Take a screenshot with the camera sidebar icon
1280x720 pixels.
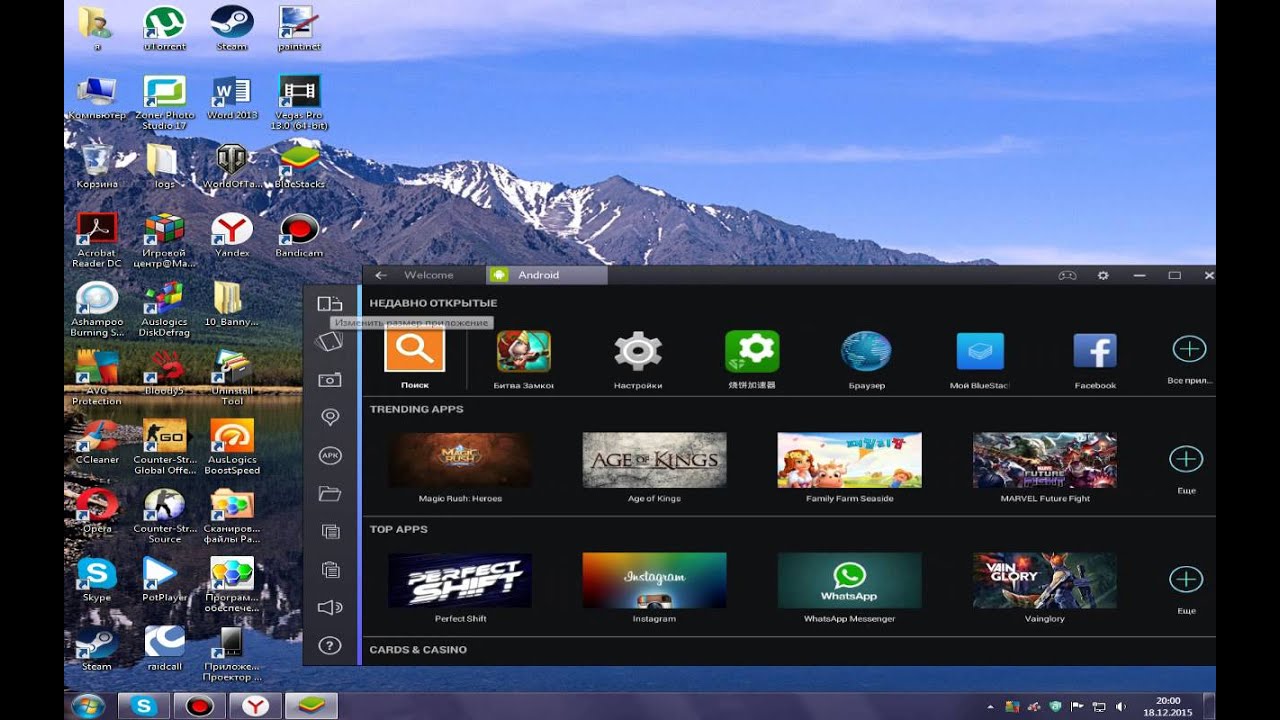[330, 380]
